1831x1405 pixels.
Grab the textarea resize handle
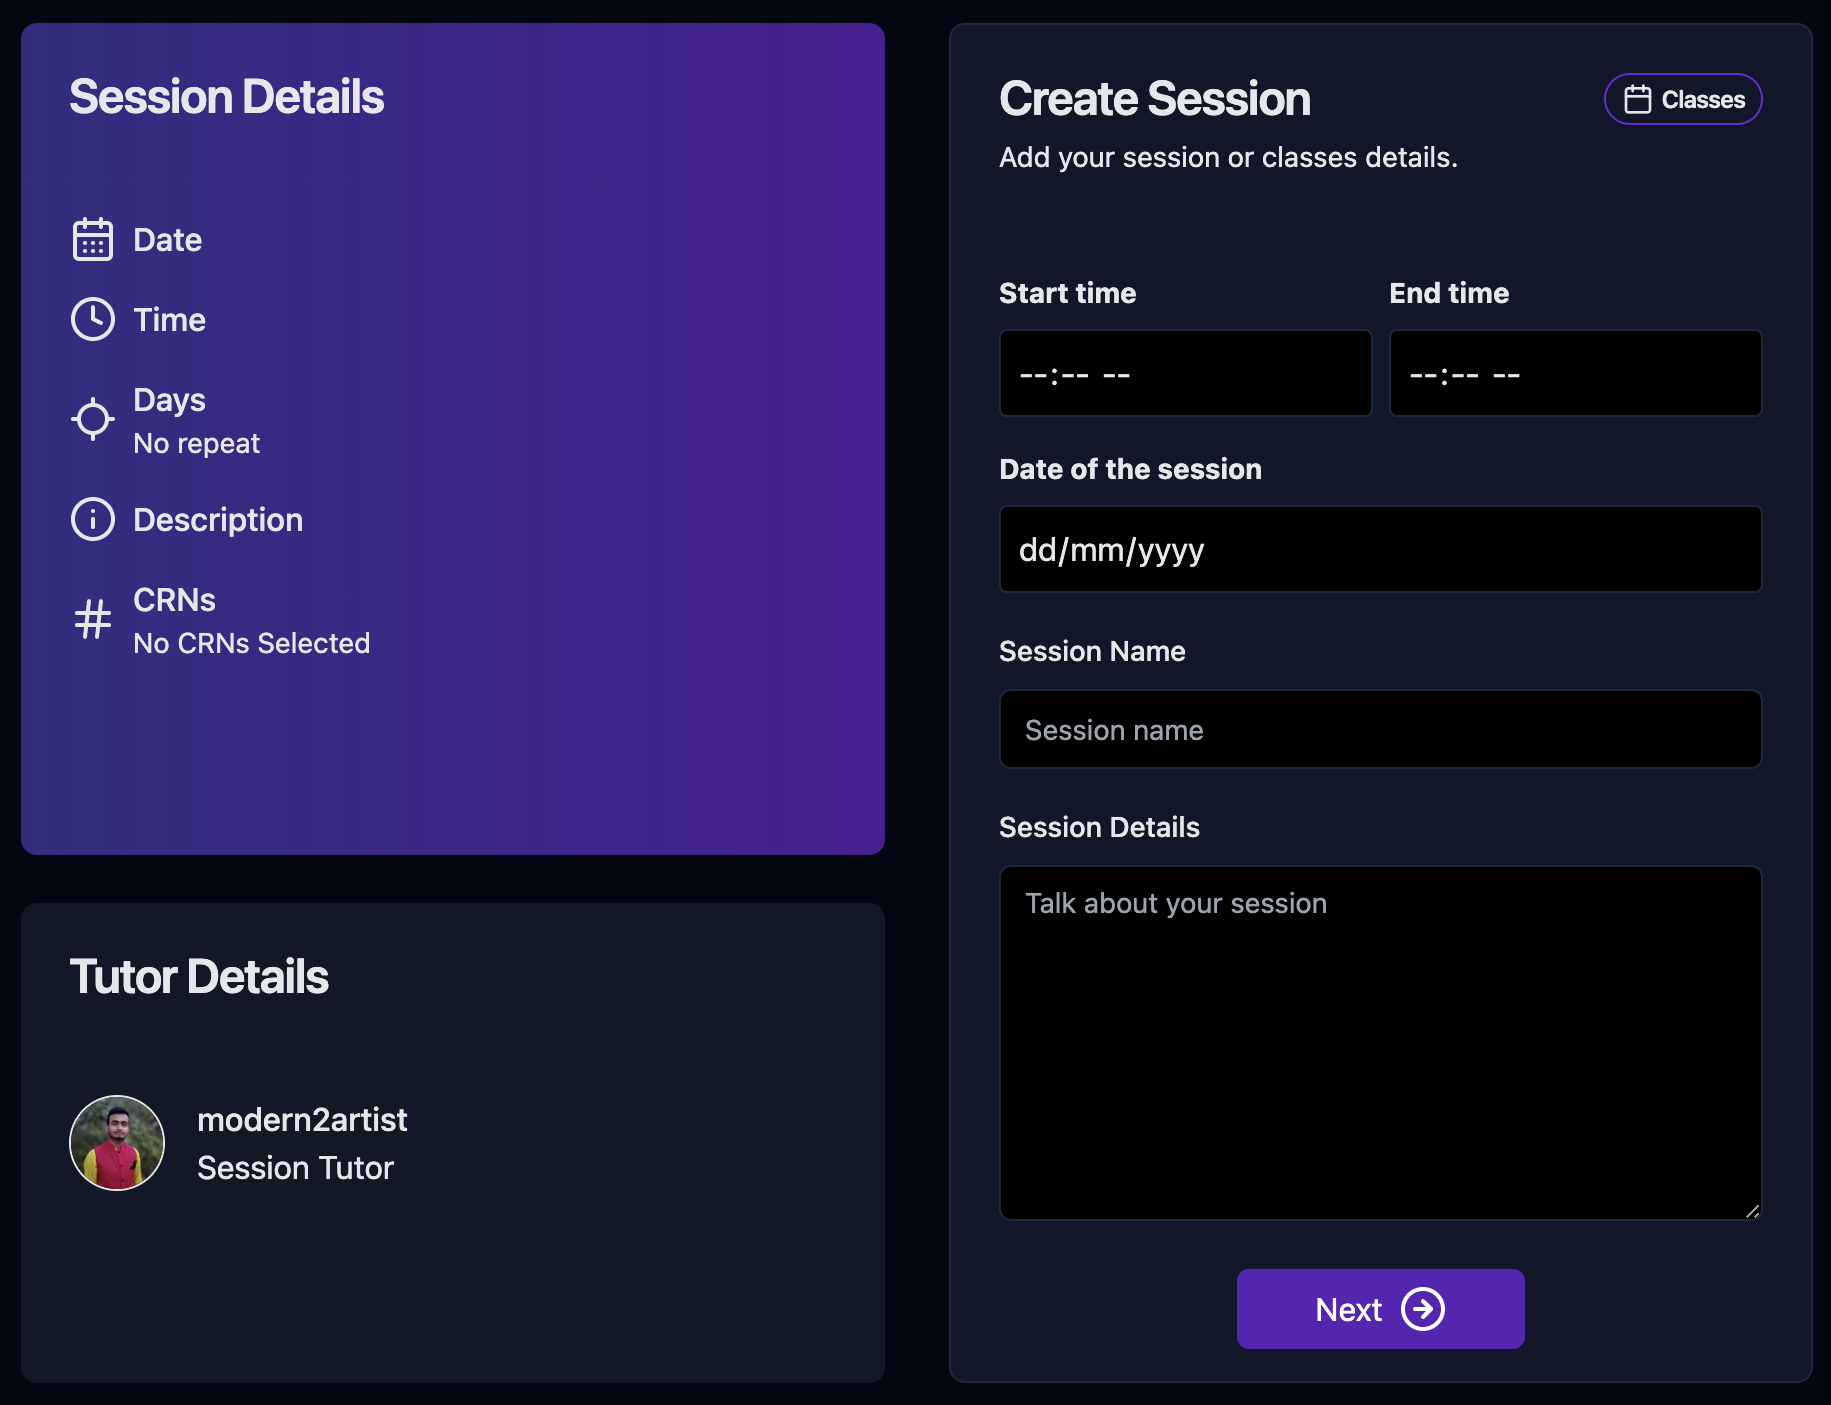[x=1752, y=1211]
